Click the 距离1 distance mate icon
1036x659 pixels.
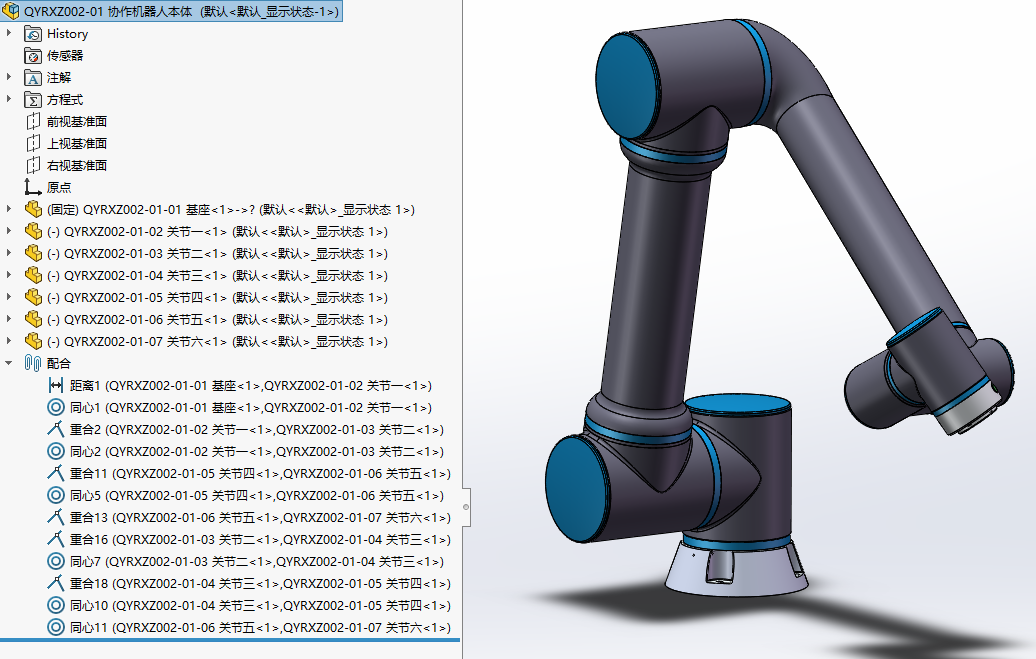click(x=56, y=385)
